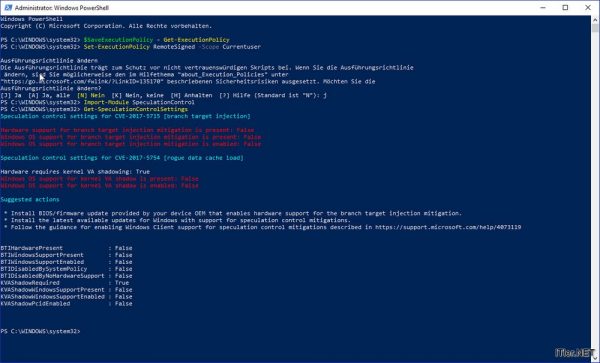Click the "KVAShadowWindowsSupportEnabled" property row
600x363 pixels.
[x=66, y=296]
